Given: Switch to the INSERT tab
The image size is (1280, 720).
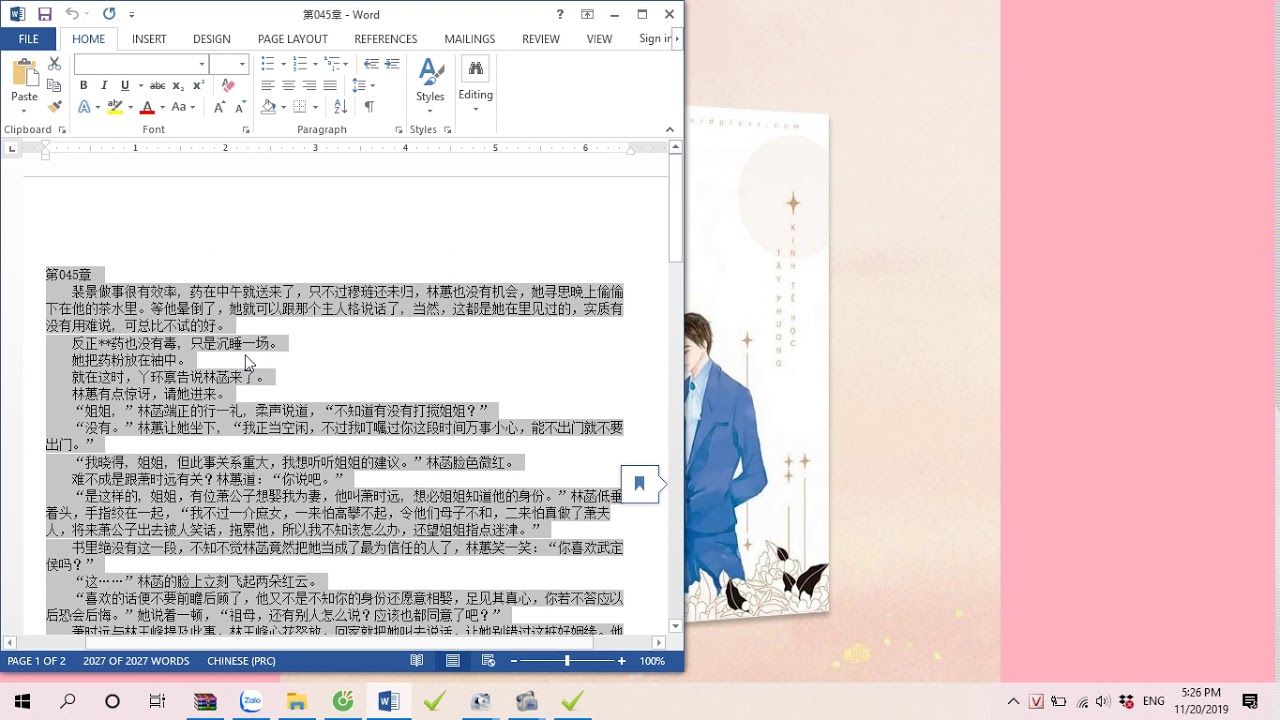Looking at the screenshot, I should (x=149, y=39).
